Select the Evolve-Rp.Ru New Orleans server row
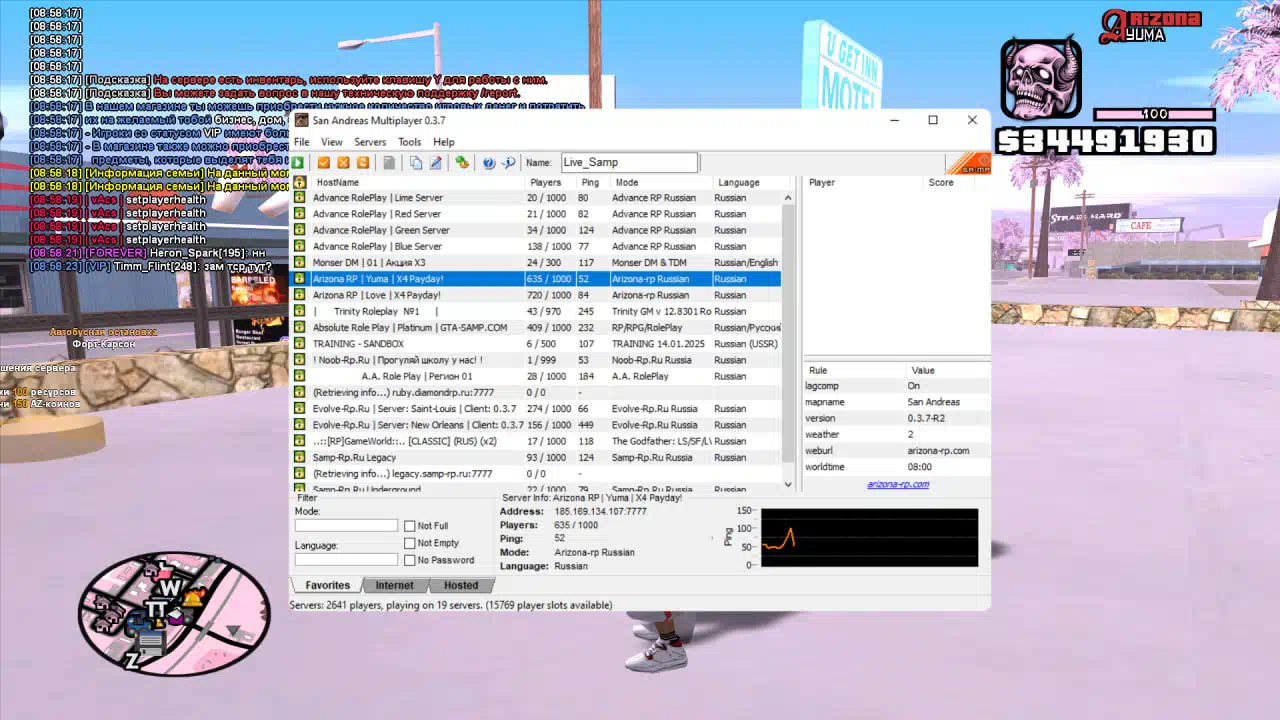This screenshot has height=720, width=1280. click(x=535, y=425)
